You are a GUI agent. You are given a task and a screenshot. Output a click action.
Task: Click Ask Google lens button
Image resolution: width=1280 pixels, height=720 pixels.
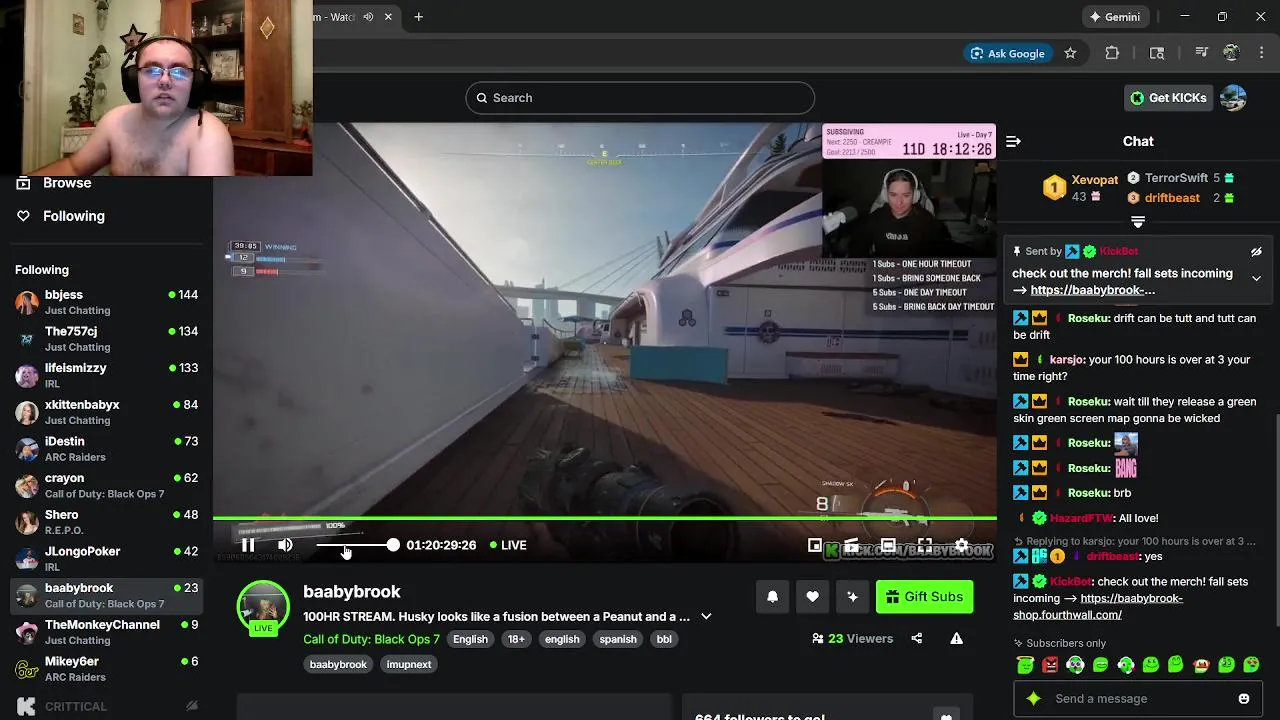pos(1006,54)
